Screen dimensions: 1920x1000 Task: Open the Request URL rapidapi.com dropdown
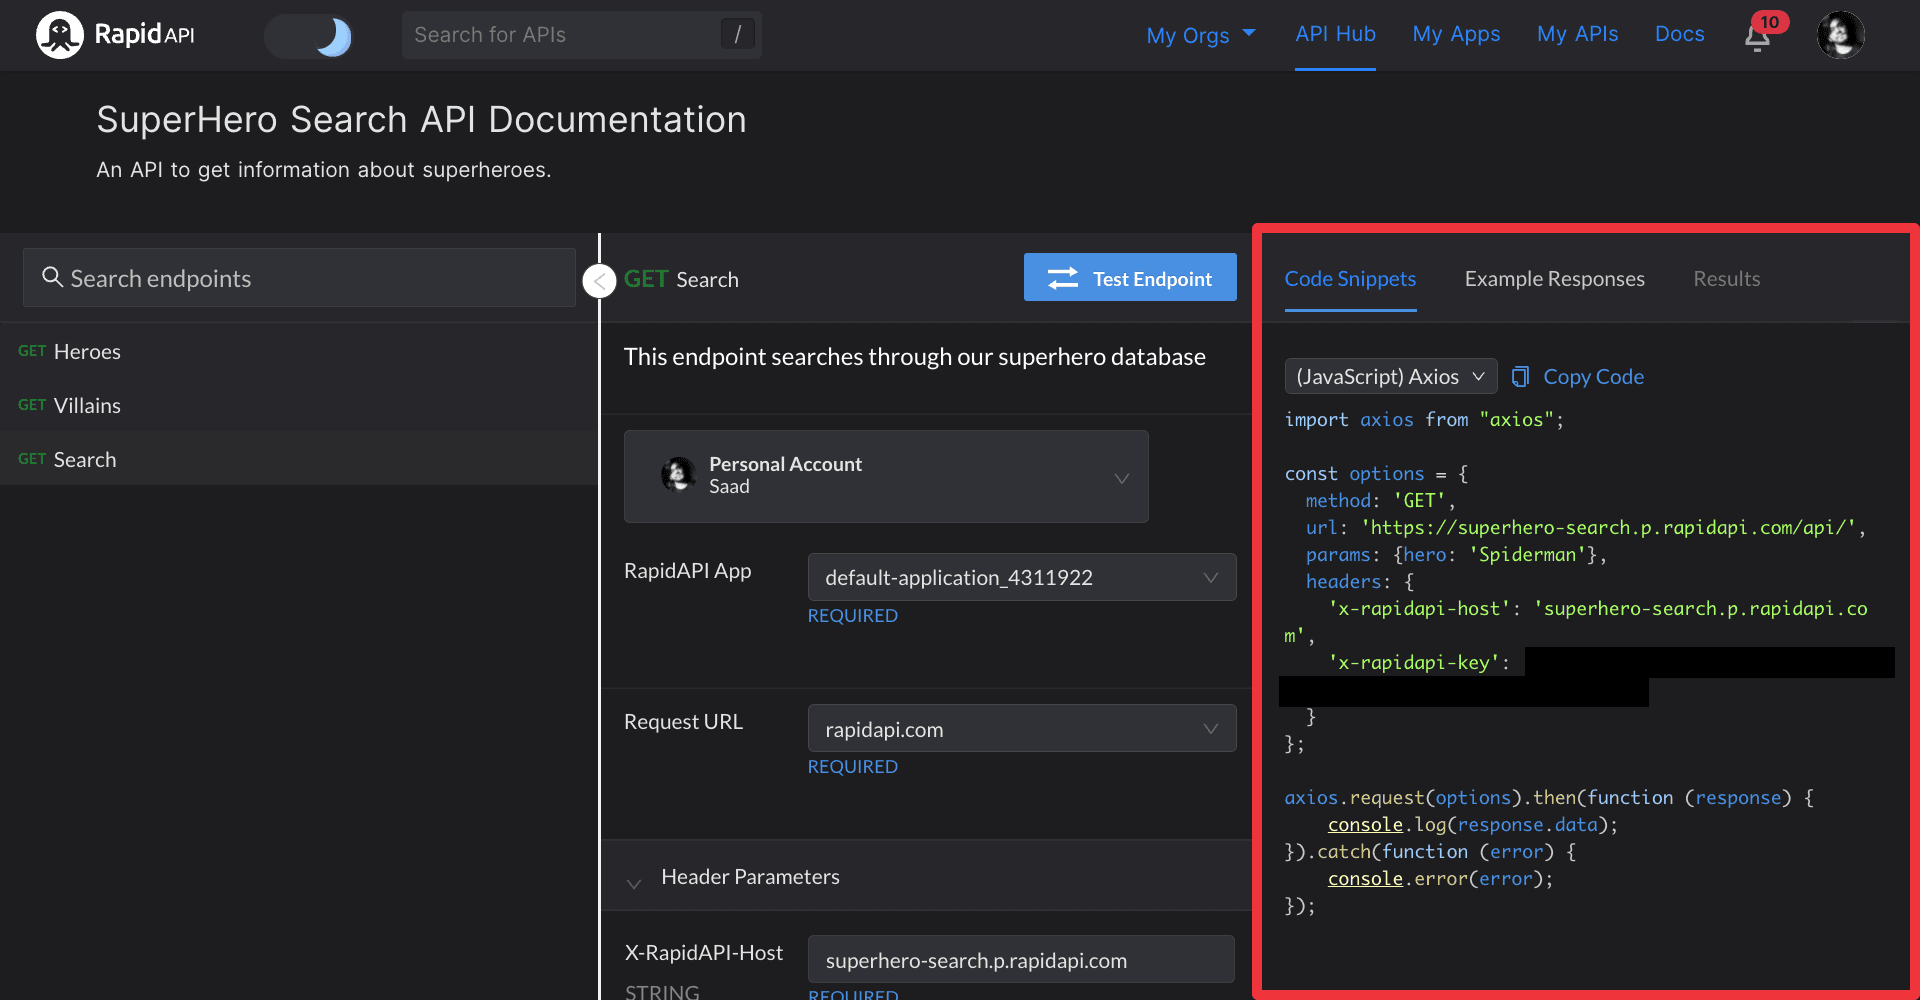[x=1021, y=729]
